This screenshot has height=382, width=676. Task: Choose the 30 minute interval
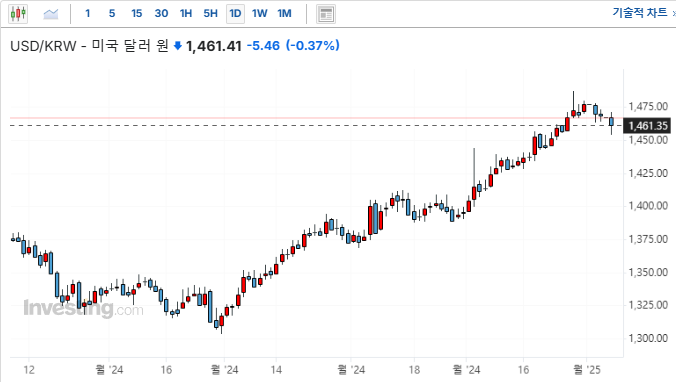[x=161, y=13]
